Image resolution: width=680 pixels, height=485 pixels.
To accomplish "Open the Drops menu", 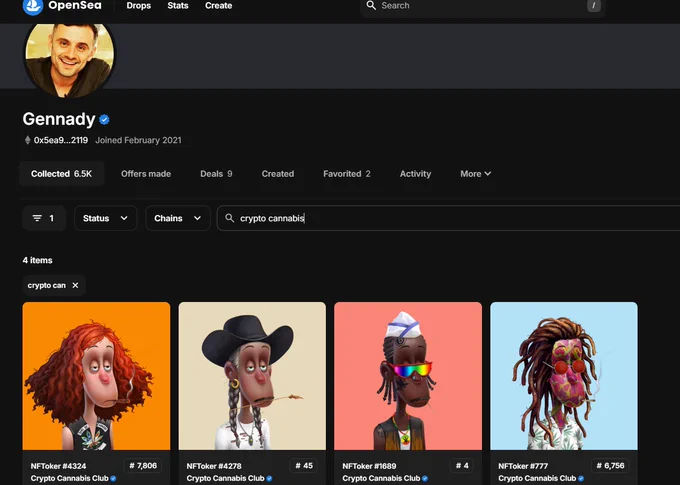I will click(139, 6).
